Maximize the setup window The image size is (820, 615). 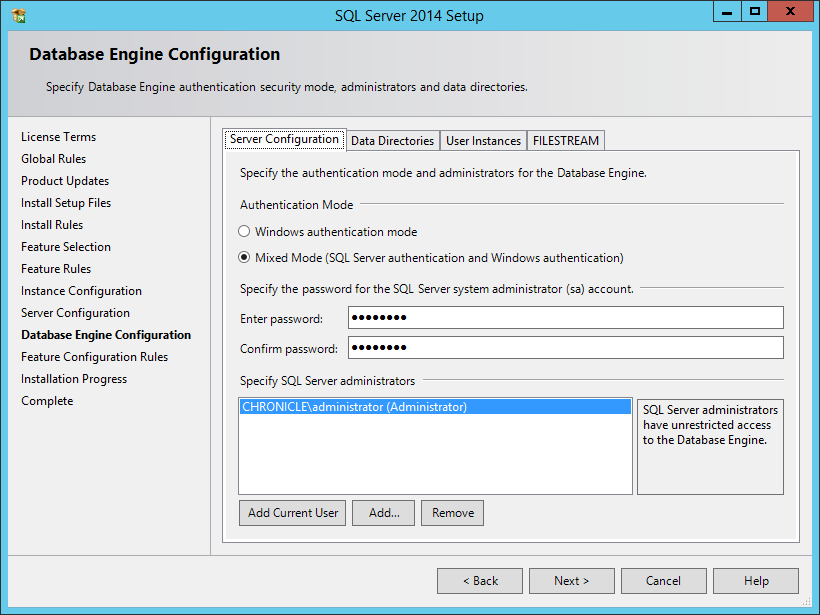pos(755,12)
